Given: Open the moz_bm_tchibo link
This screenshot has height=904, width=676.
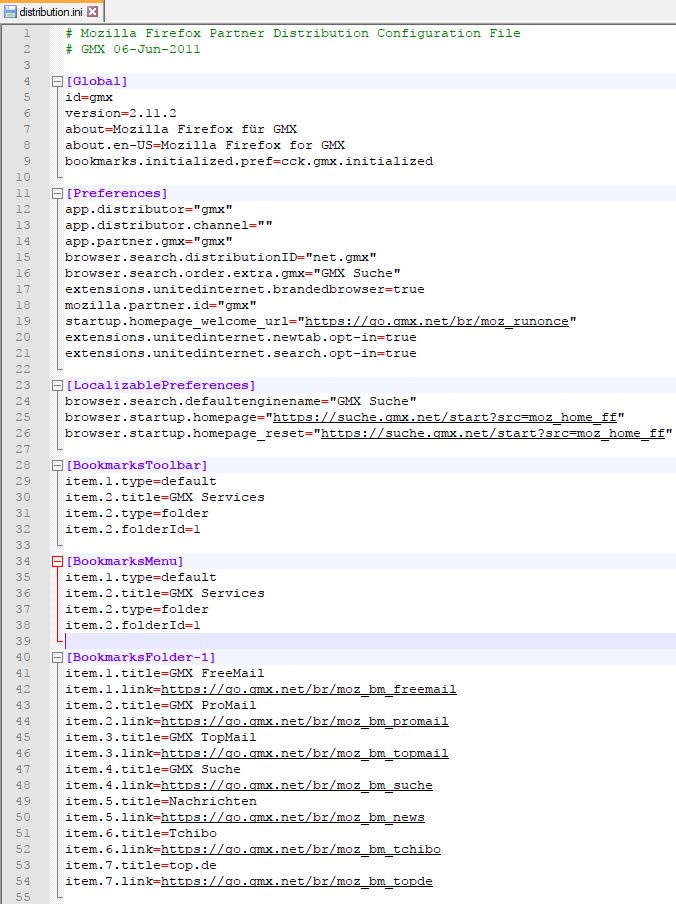Looking at the screenshot, I should 300,849.
